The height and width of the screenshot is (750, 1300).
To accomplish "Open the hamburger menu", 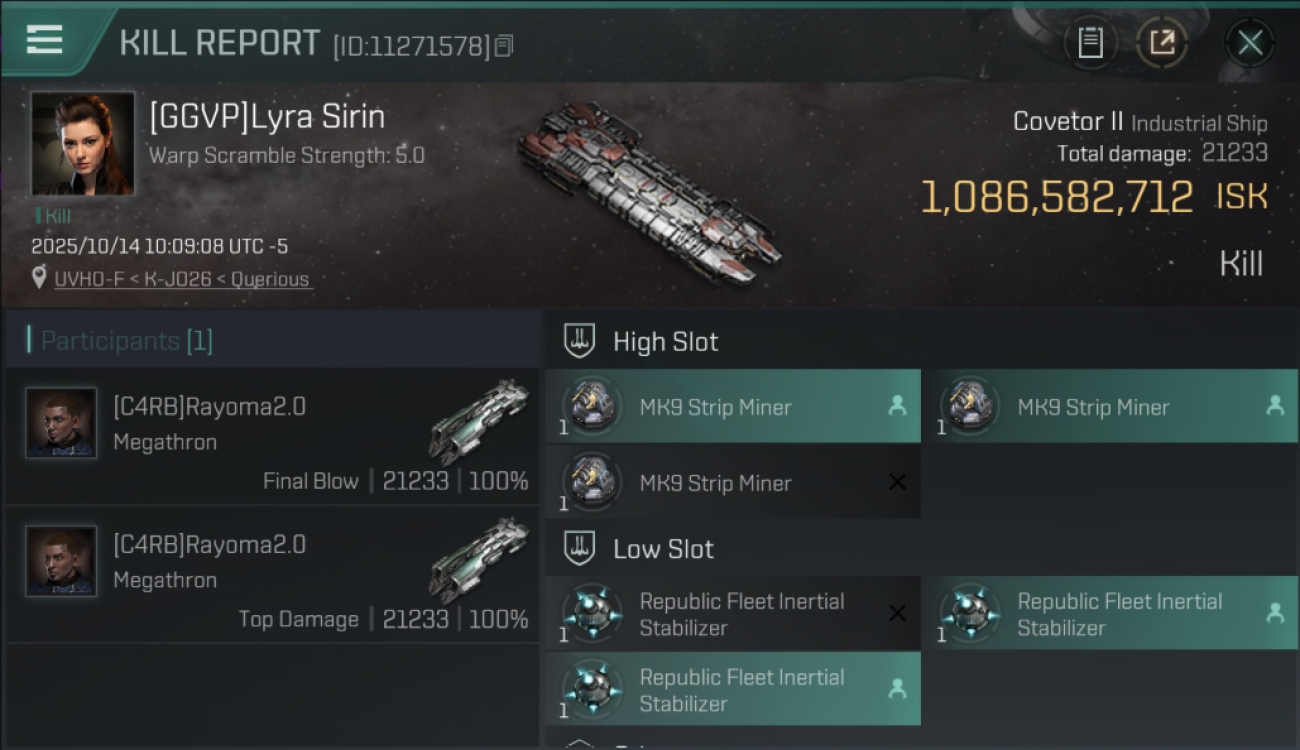I will coord(45,39).
